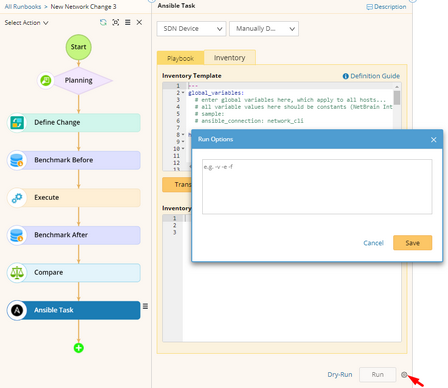Click green plus to add node
448x388 pixels.
pos(79,348)
